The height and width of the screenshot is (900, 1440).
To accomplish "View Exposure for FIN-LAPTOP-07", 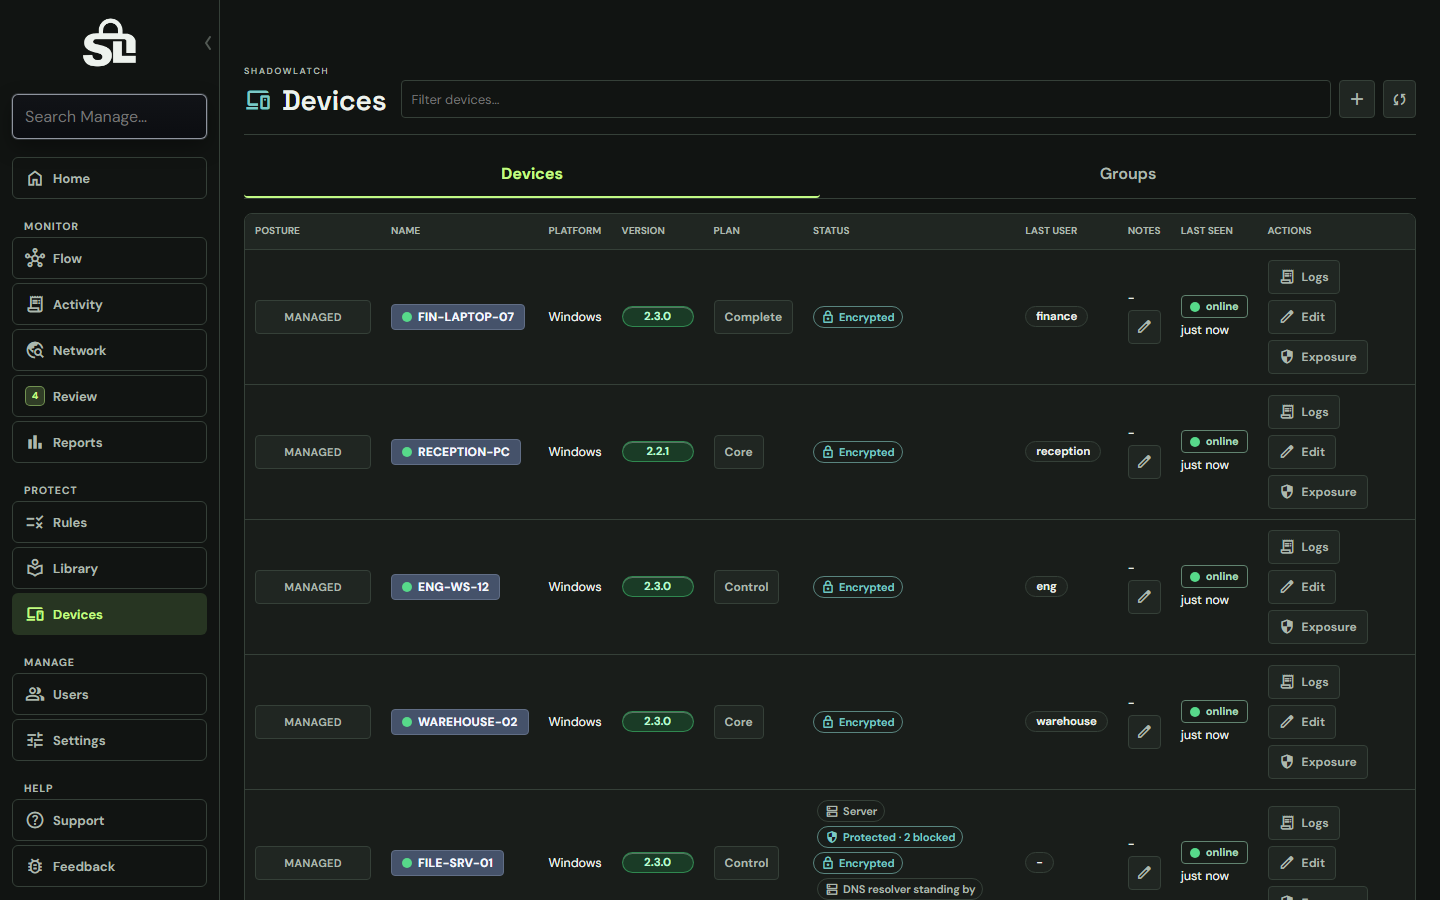I will (x=1318, y=357).
